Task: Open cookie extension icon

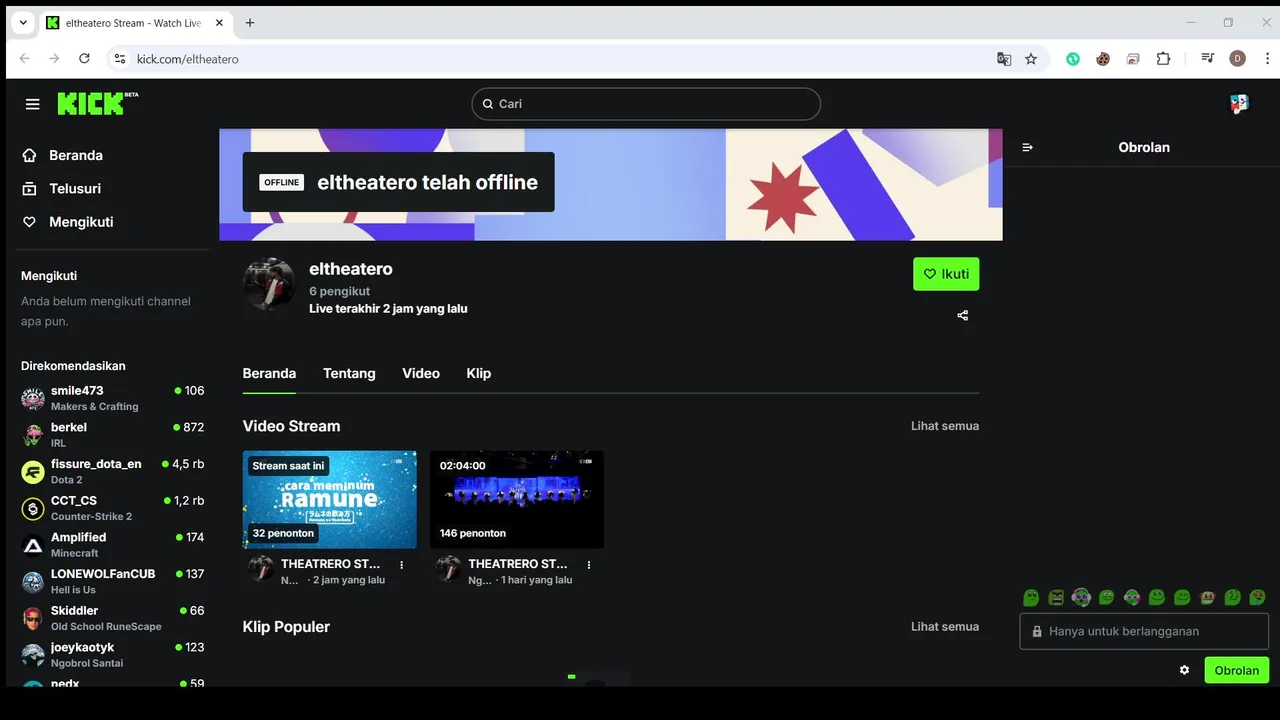Action: 1103,59
